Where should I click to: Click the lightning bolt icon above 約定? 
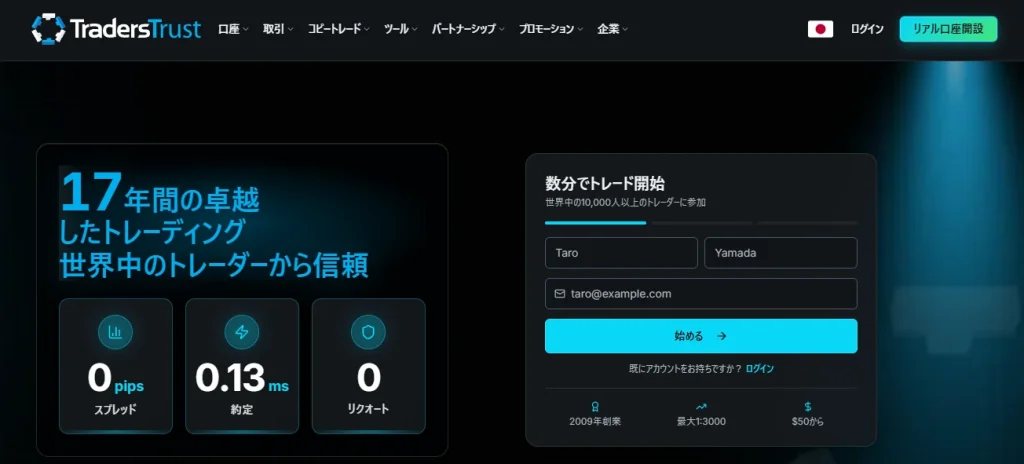(242, 332)
